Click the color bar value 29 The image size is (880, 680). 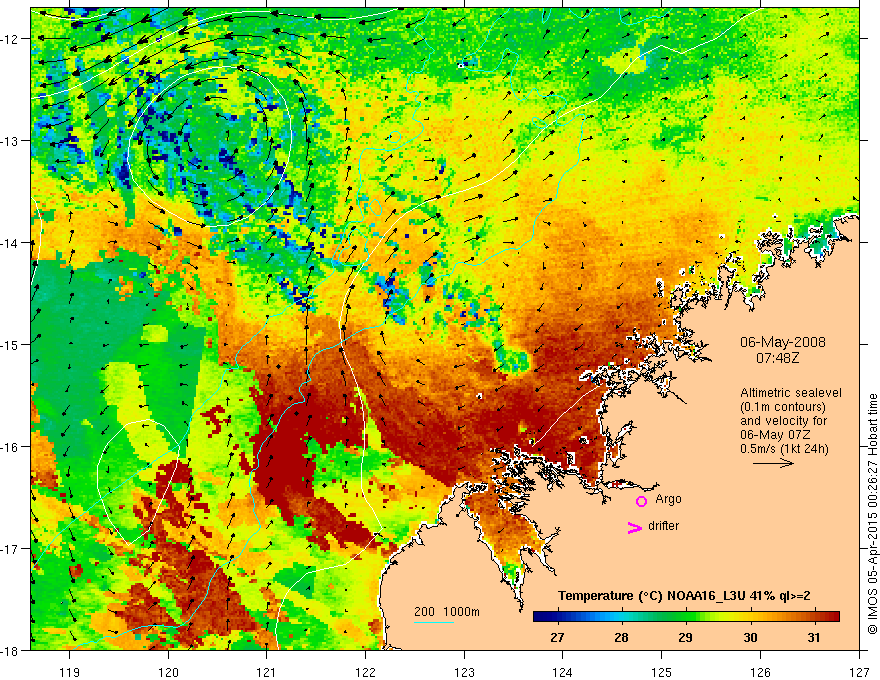click(x=685, y=637)
